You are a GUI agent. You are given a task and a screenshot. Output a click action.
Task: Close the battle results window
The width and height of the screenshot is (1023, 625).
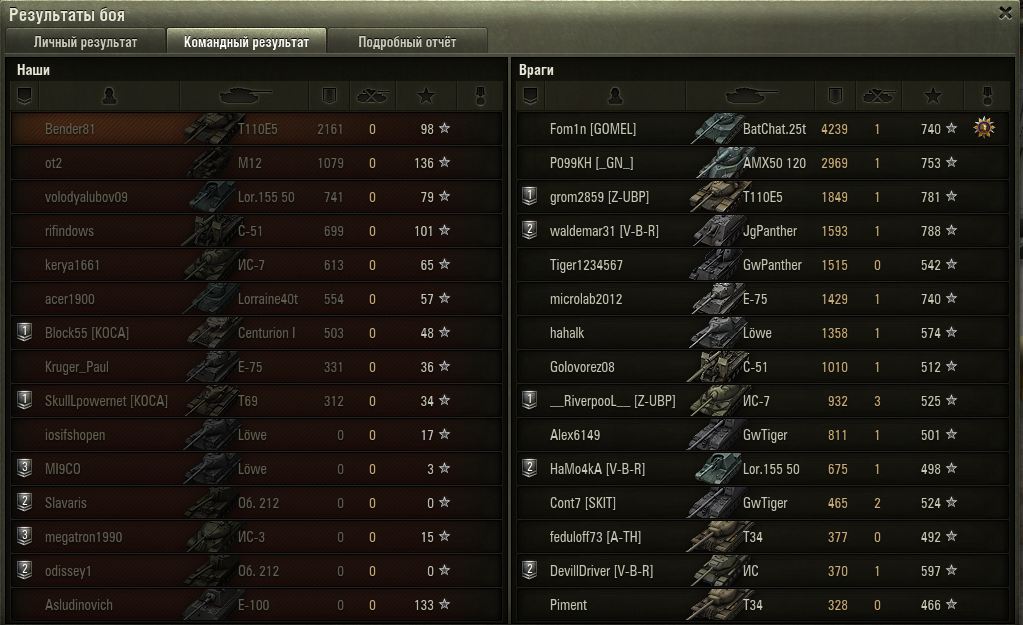(x=1005, y=12)
